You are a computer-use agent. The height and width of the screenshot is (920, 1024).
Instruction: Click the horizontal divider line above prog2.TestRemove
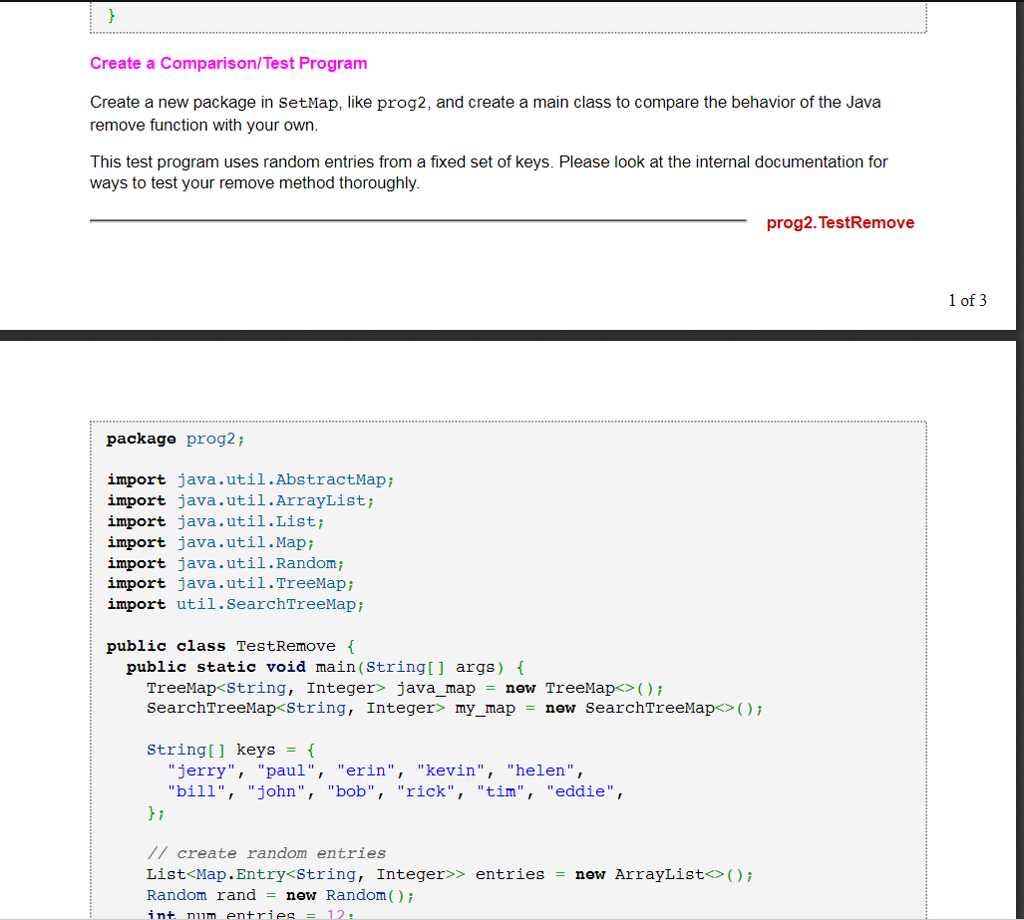point(420,221)
